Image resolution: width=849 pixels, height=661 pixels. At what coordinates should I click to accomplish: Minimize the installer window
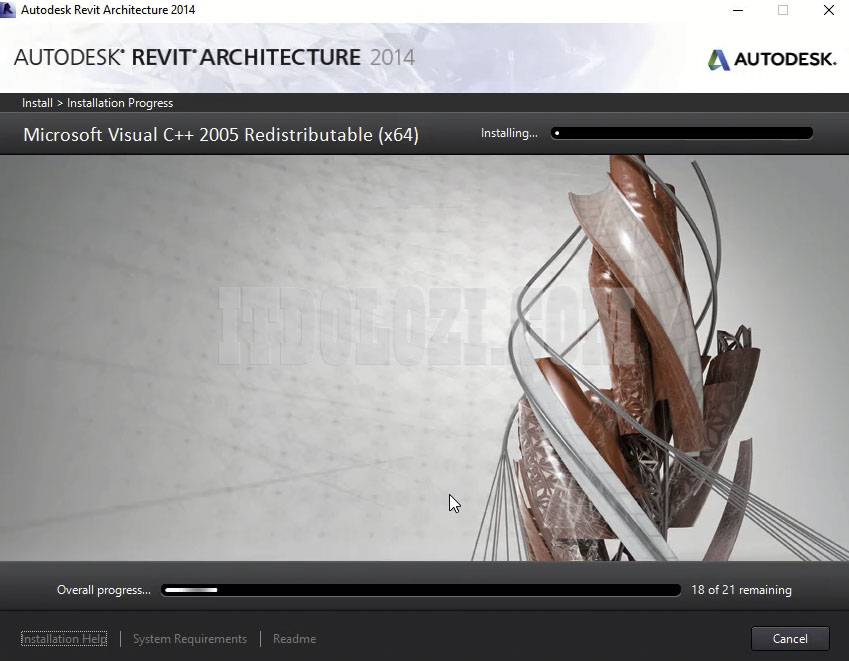pos(738,10)
